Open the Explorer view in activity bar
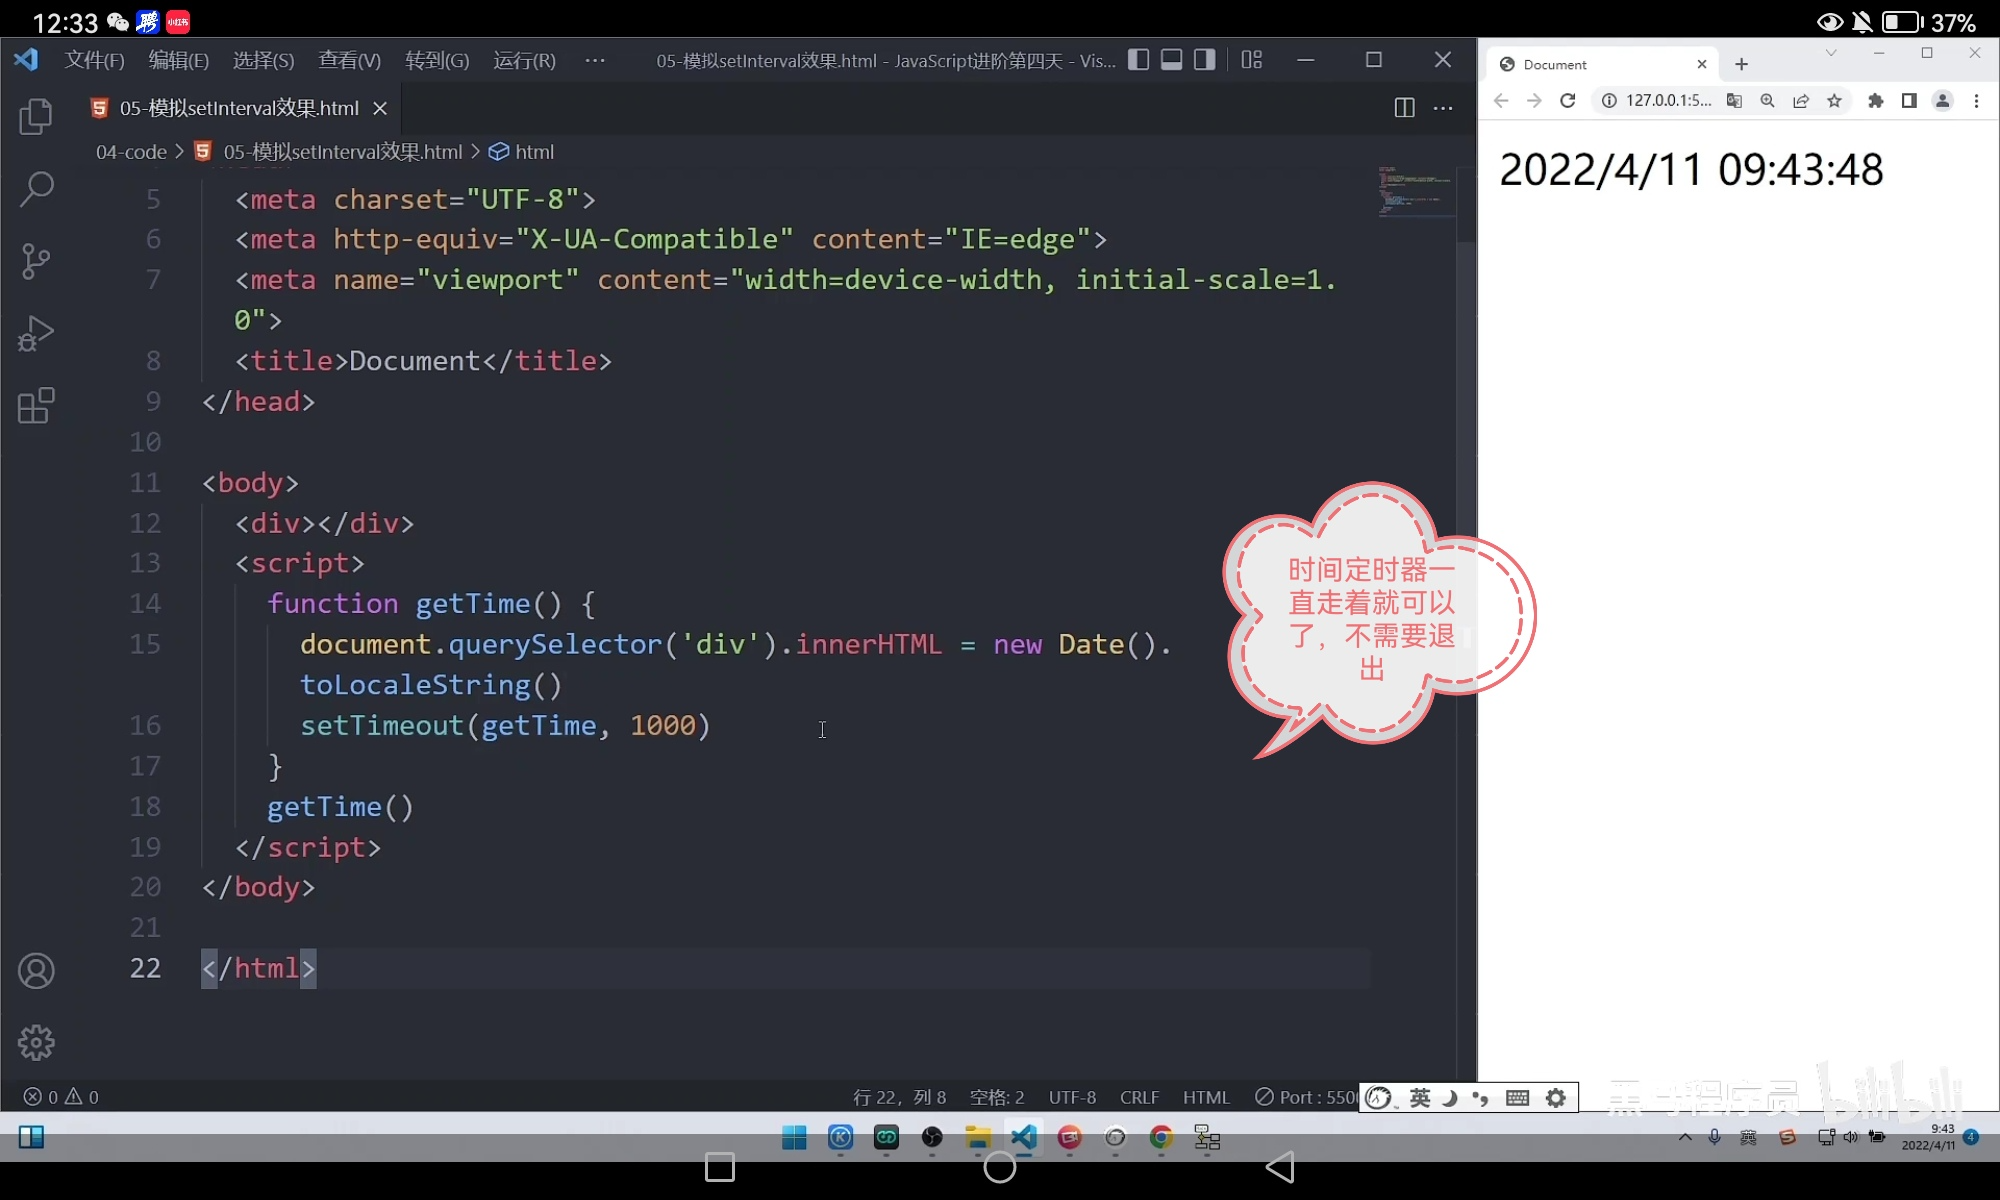Viewport: 2000px width, 1200px height. coord(36,117)
